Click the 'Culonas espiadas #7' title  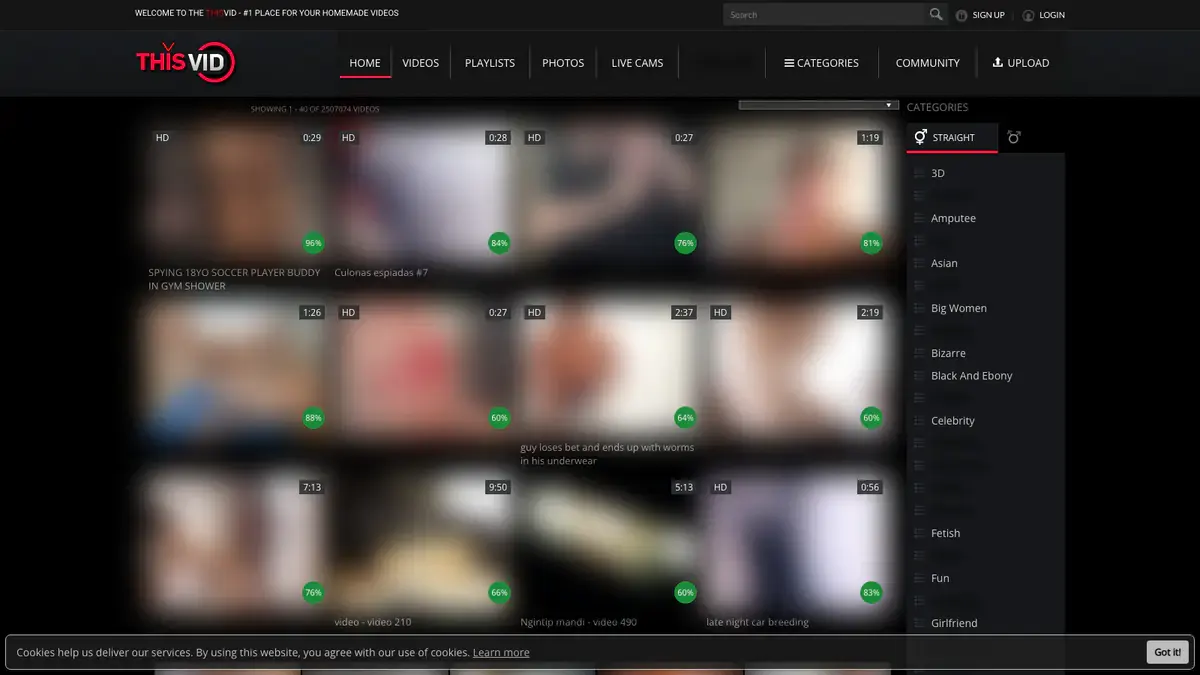[381, 272]
